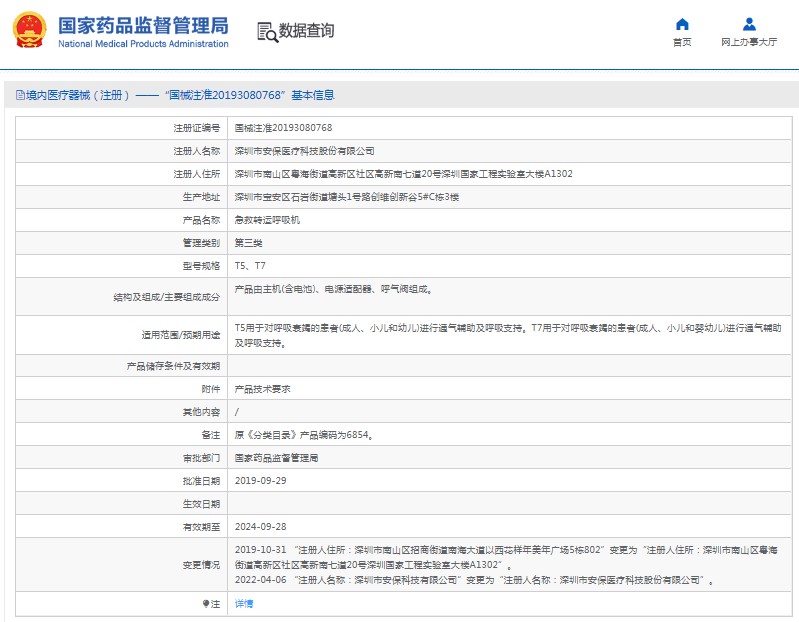Select the product name 急救转运呼吸机
Viewport: 799px width, 622px height.
coord(267,220)
